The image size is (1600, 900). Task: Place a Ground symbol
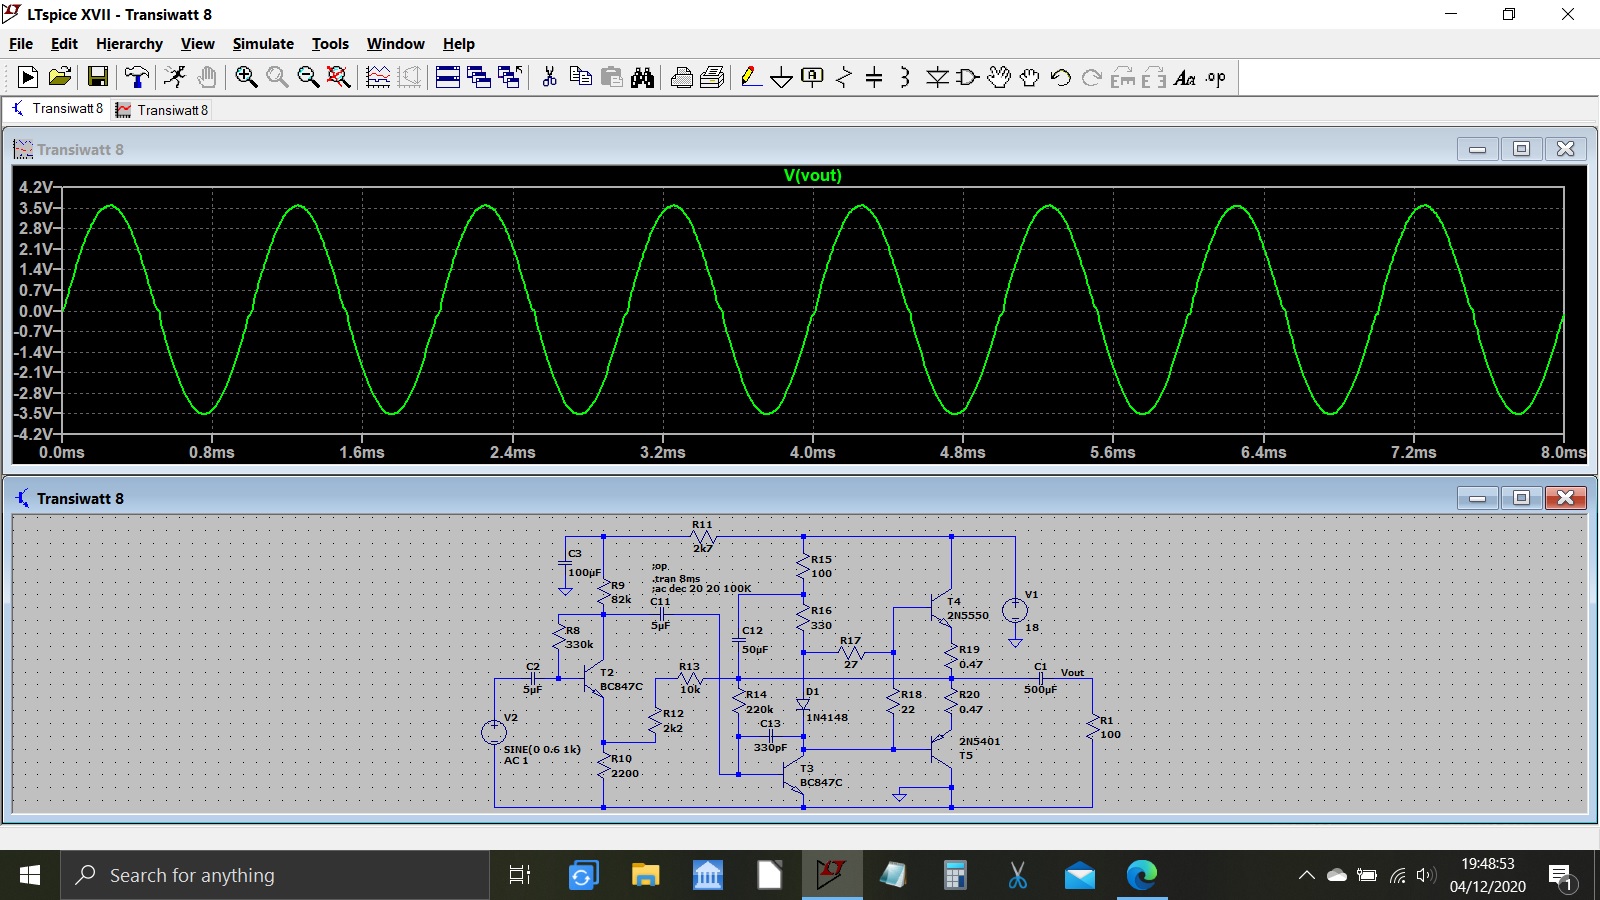[782, 77]
